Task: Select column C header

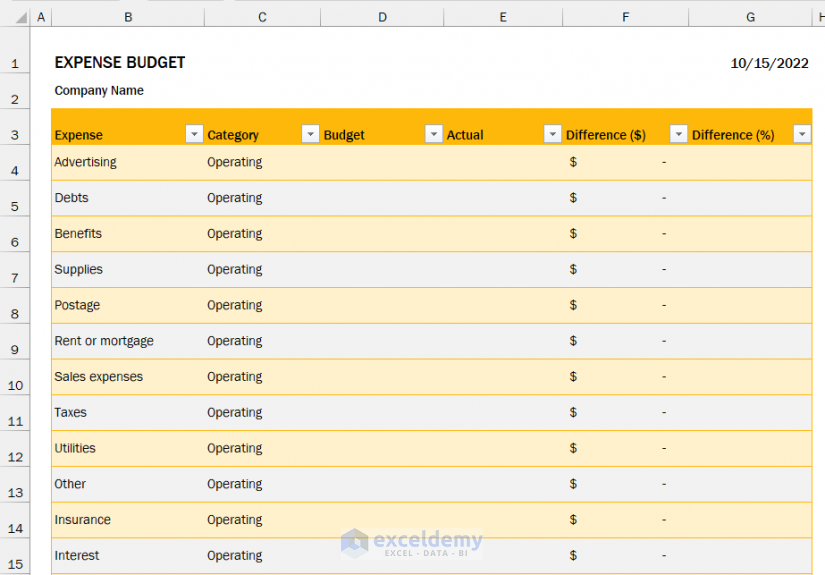Action: tap(262, 17)
